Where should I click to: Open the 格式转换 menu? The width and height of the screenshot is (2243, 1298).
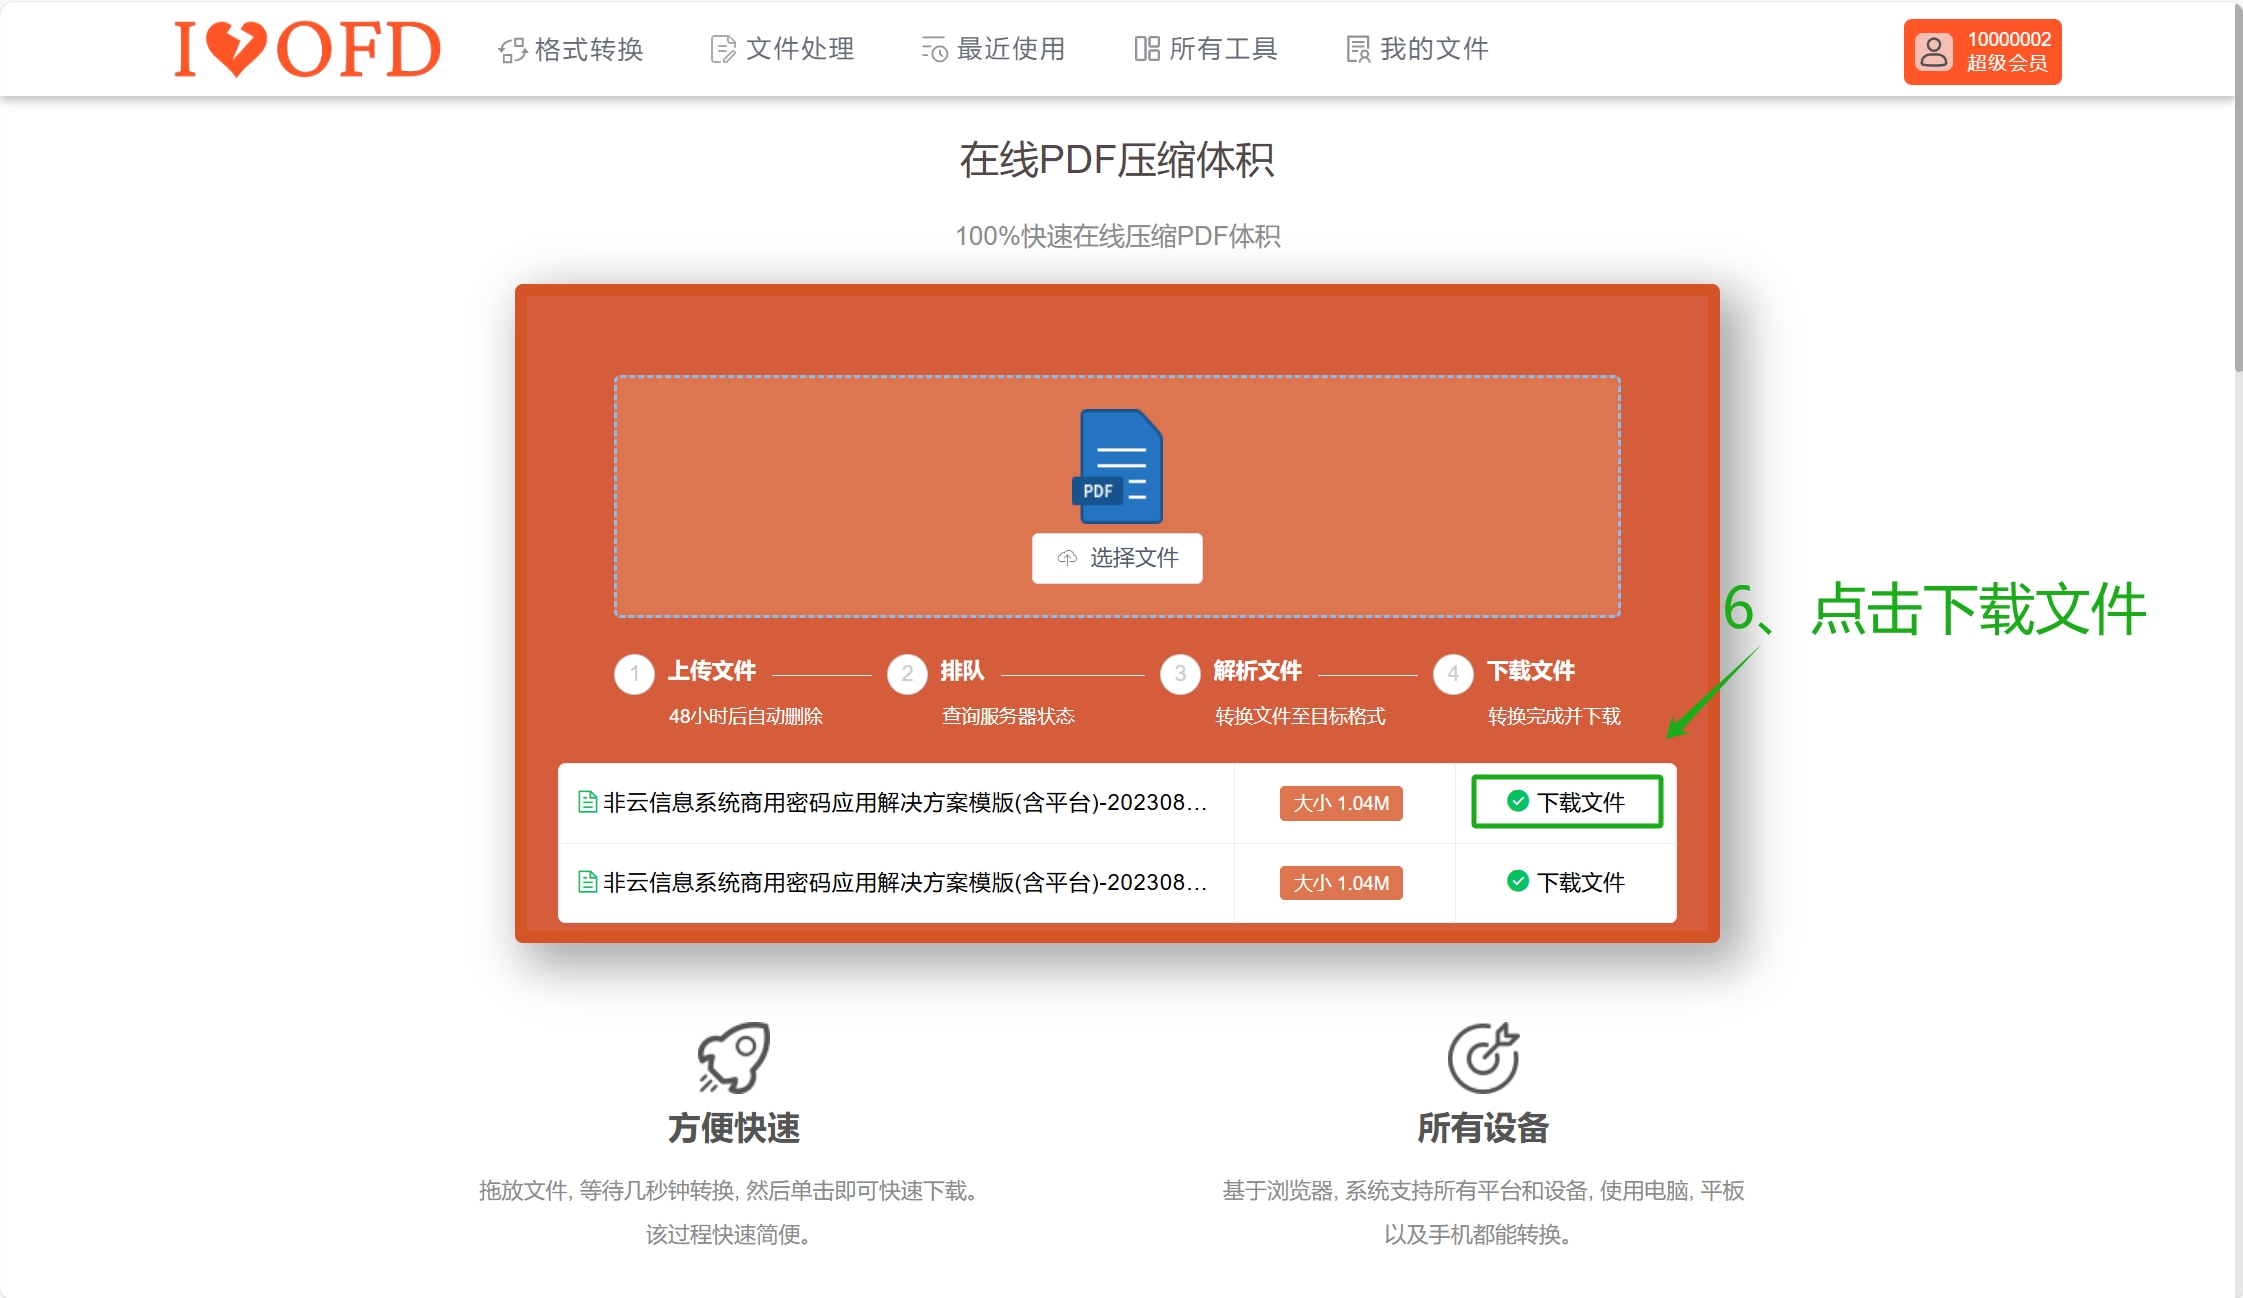571,49
